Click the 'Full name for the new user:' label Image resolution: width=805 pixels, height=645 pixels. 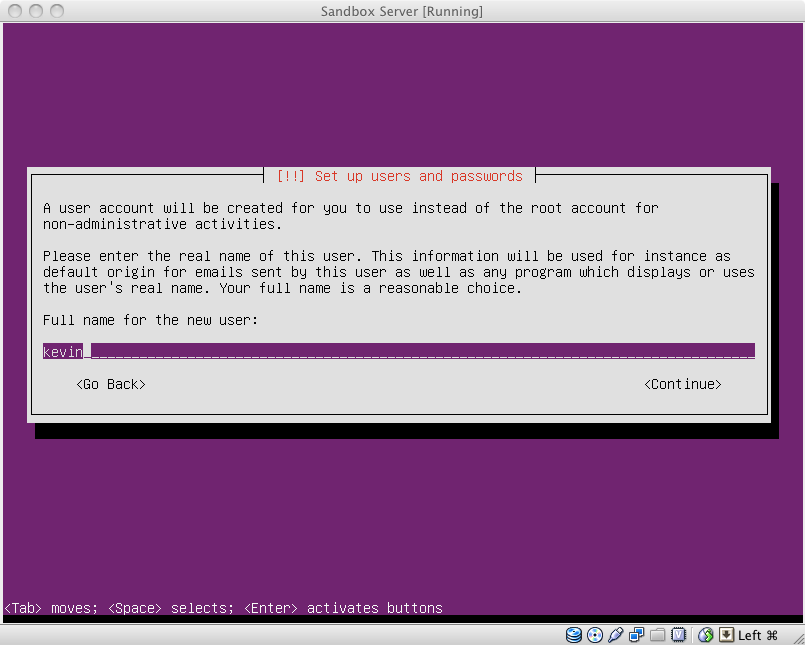[150, 320]
